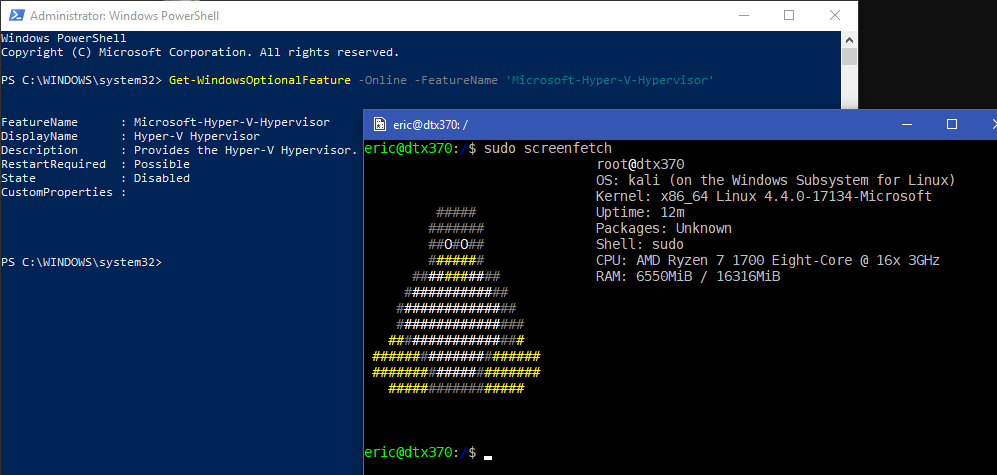Click the 'Provides the Hyper-V Hypervisor.' description
997x475 pixels.
[x=246, y=150]
